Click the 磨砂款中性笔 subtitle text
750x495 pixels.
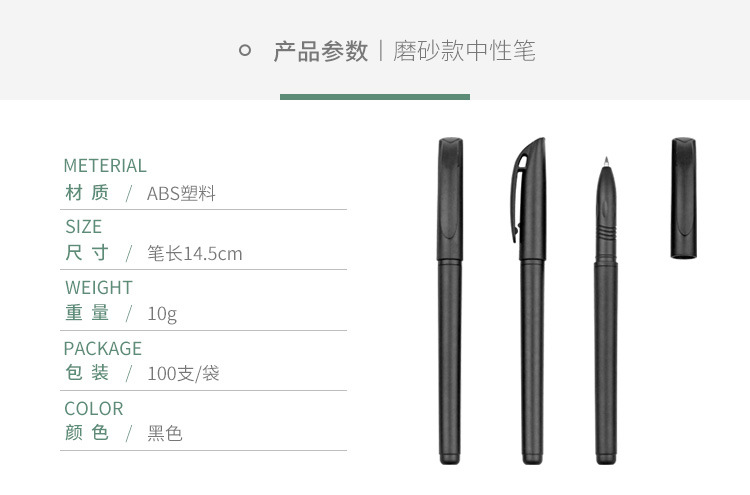(x=464, y=51)
